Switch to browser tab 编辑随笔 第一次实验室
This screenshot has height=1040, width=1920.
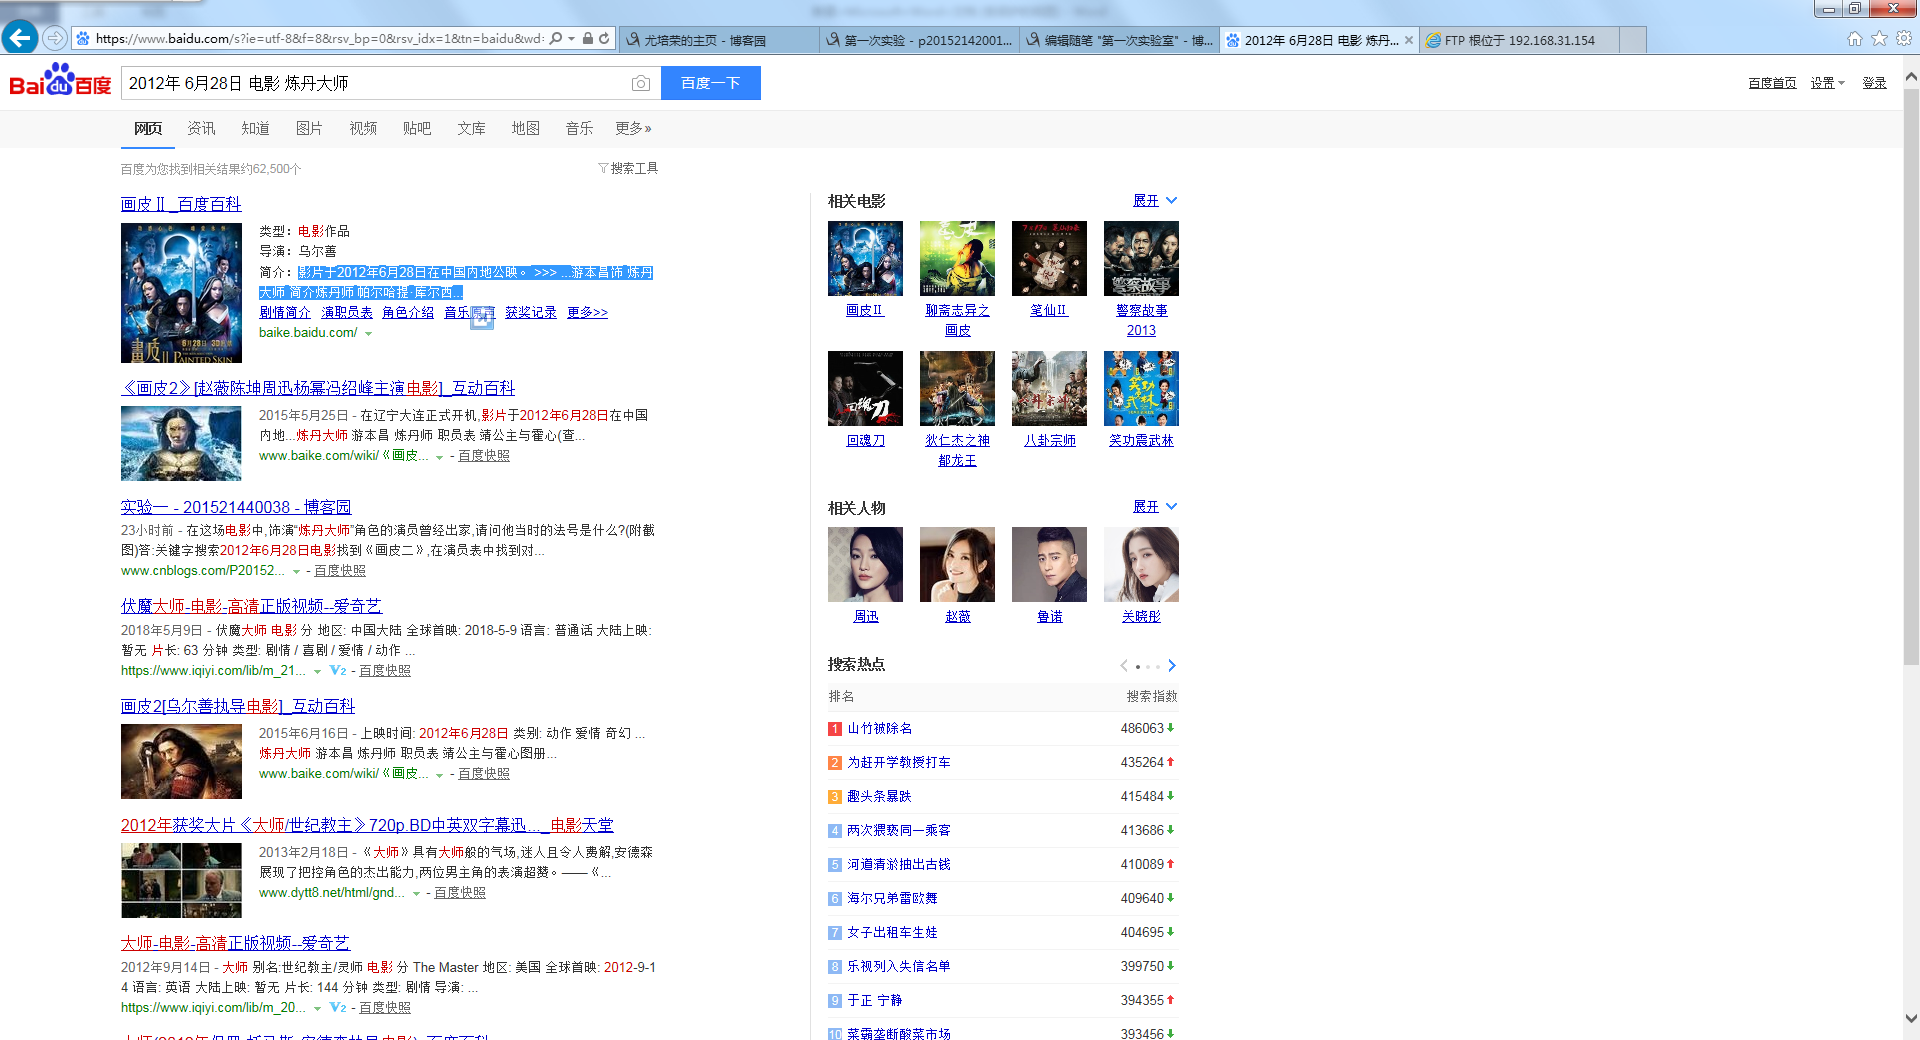pos(1119,40)
